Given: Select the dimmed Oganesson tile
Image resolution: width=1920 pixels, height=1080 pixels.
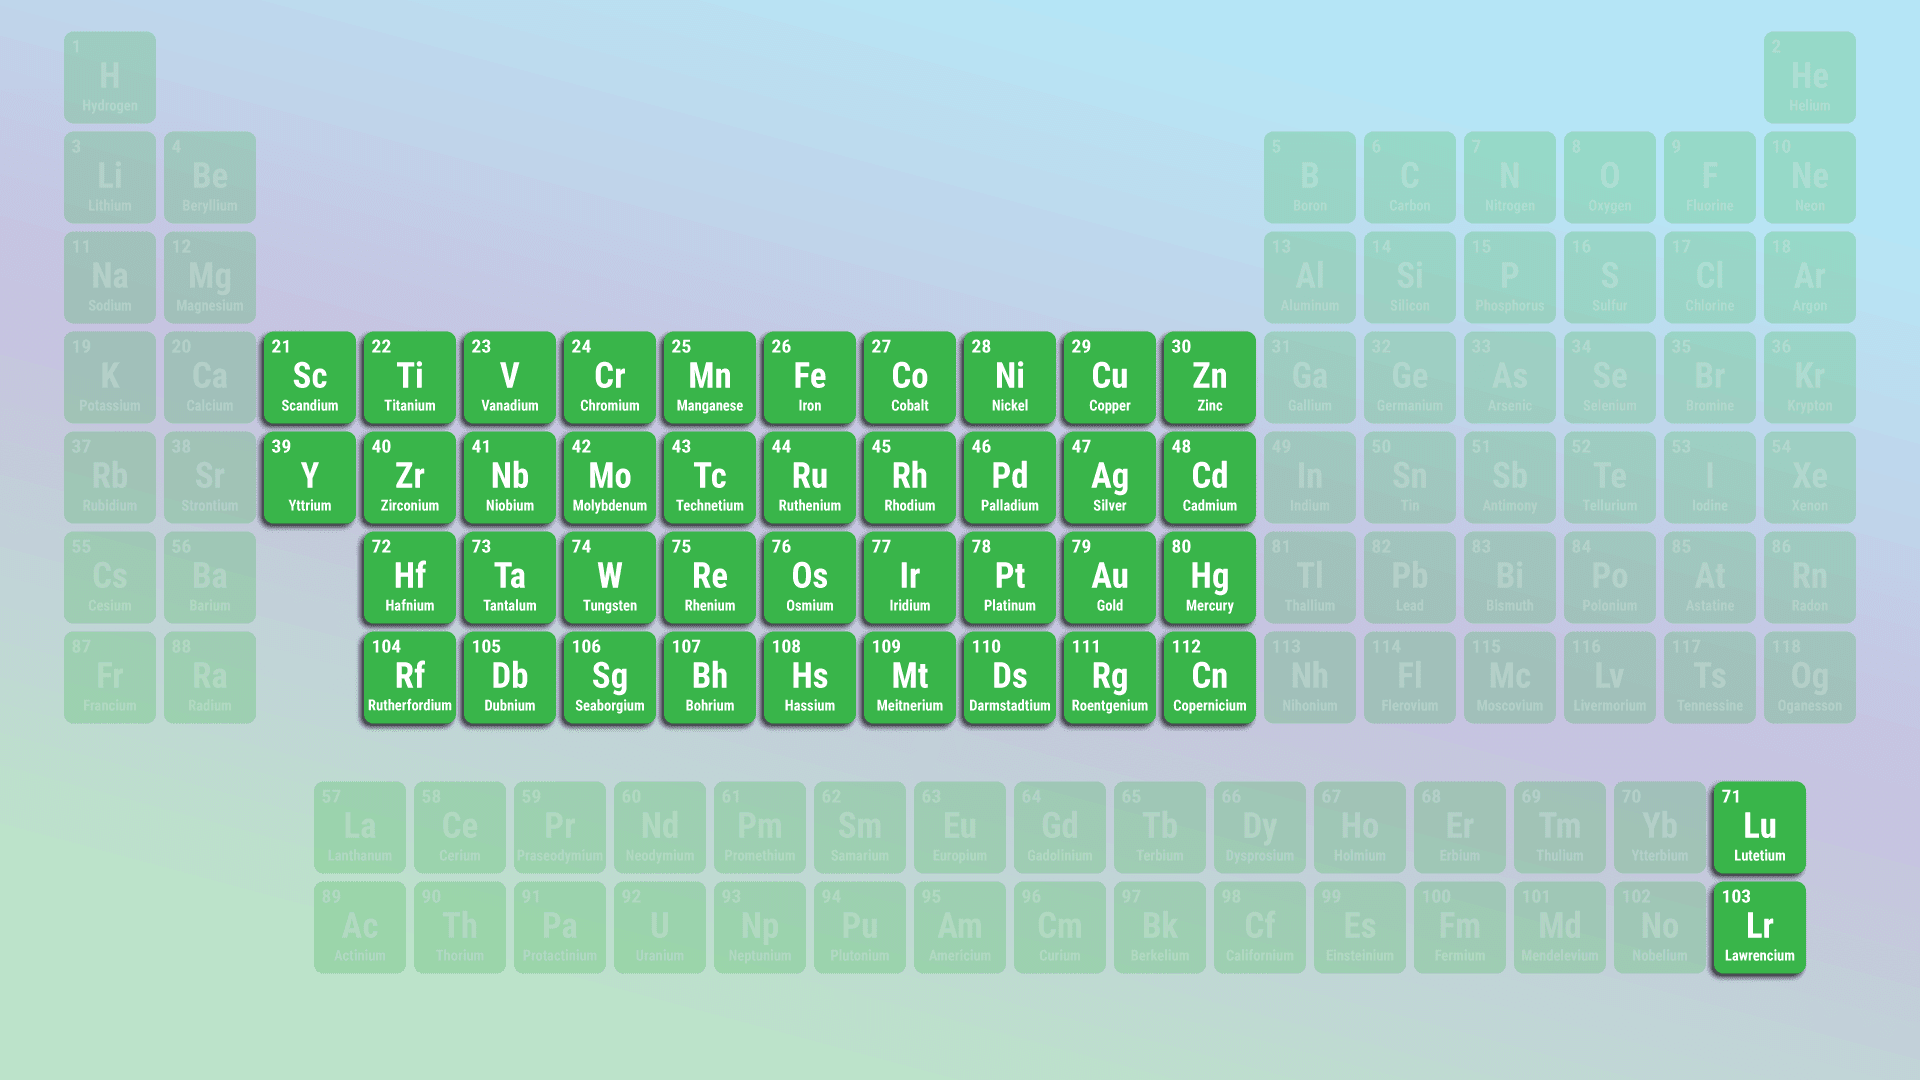Looking at the screenshot, I should tap(1809, 677).
